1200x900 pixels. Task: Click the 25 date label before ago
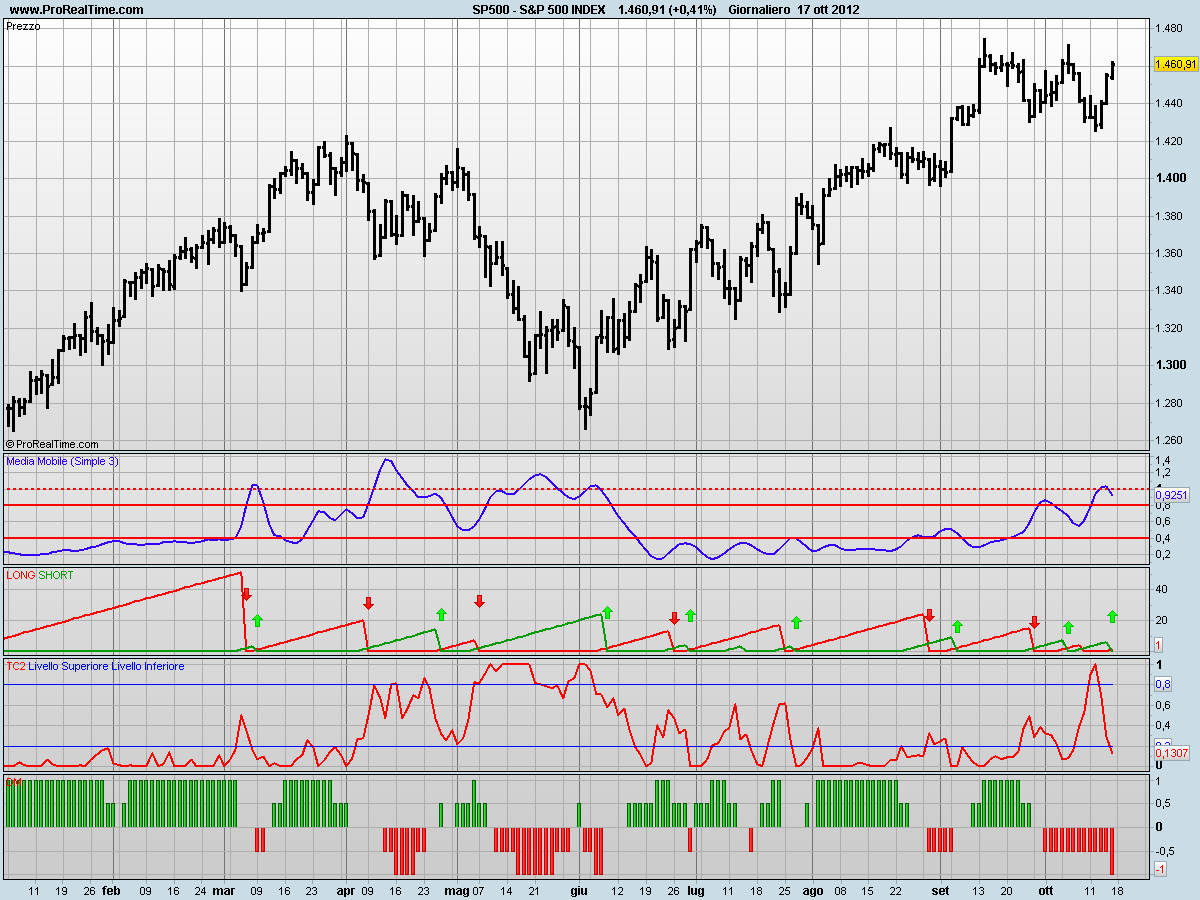(x=784, y=889)
